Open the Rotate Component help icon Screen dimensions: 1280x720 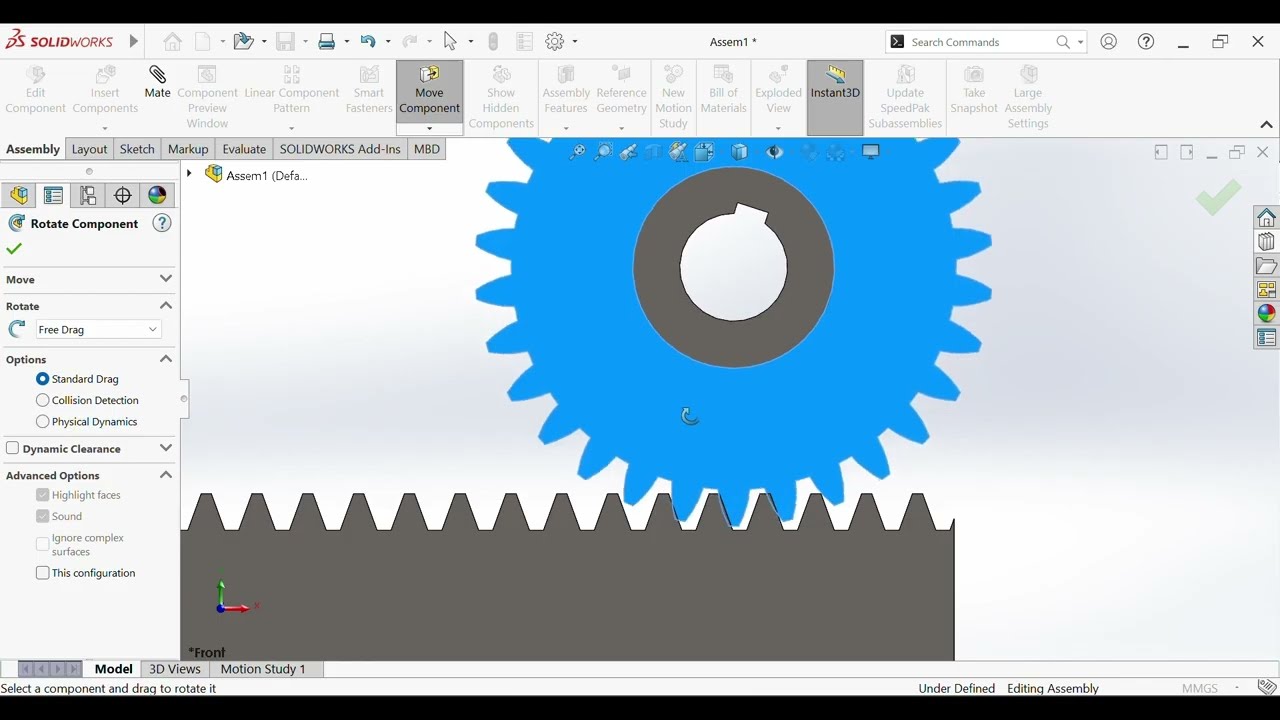(x=162, y=223)
